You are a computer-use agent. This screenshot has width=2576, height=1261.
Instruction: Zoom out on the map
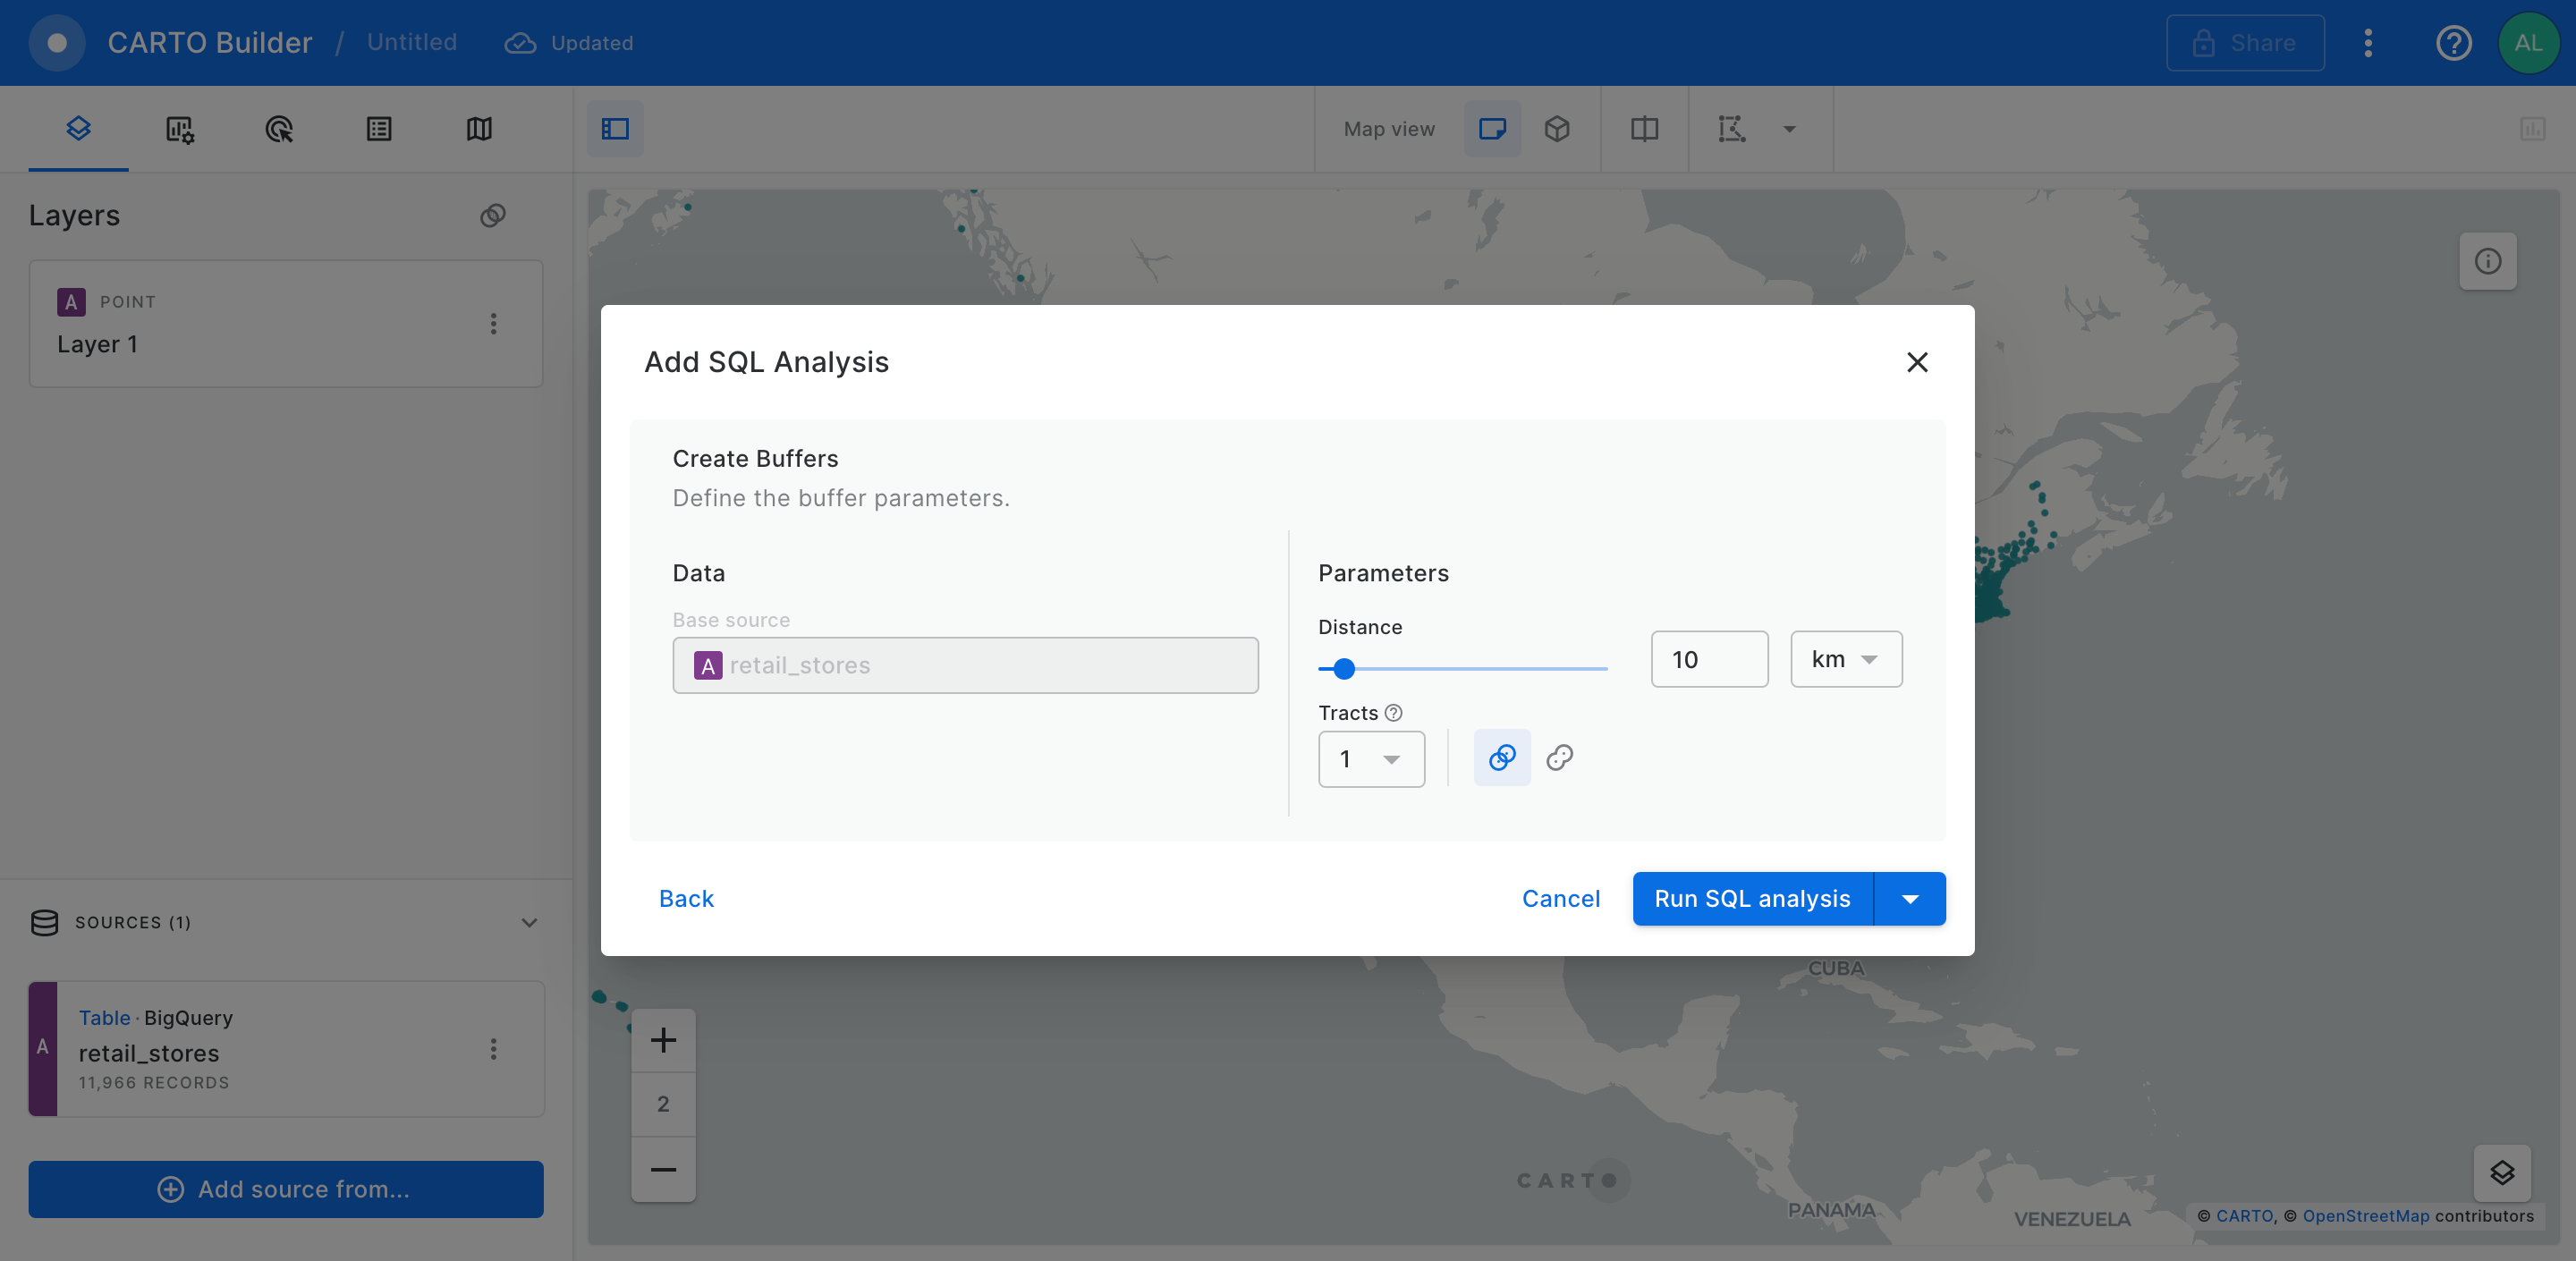tap(663, 1169)
